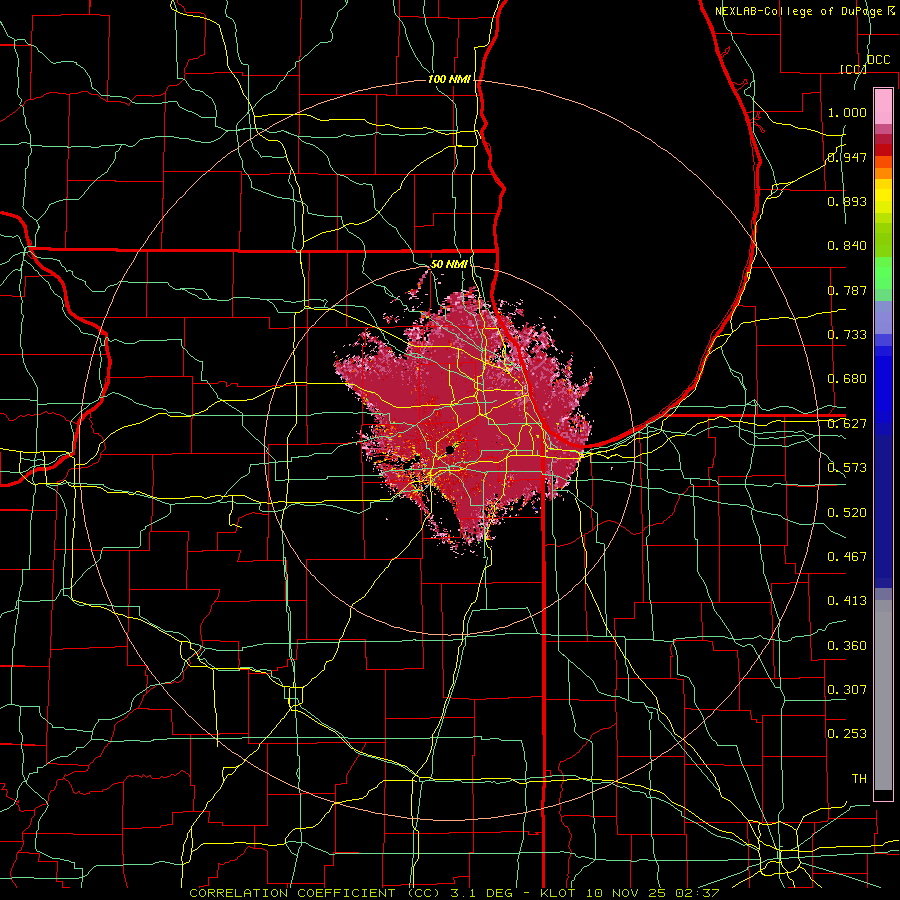Select the 0.467 legend value
The width and height of the screenshot is (900, 900).
[x=847, y=557]
